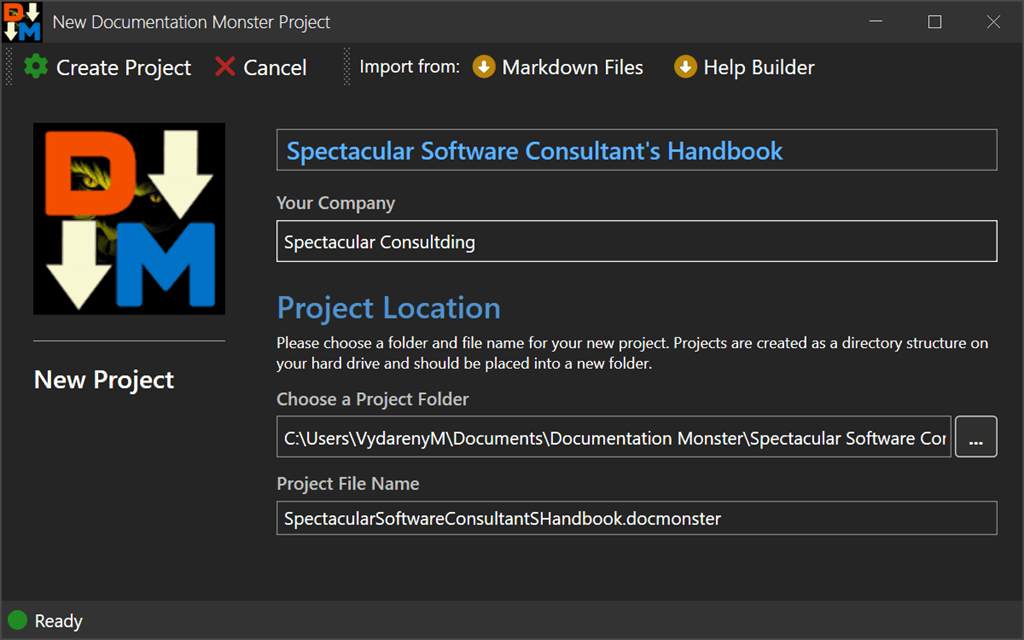
Task: Click the app icon in the title bar
Action: pos(22,22)
